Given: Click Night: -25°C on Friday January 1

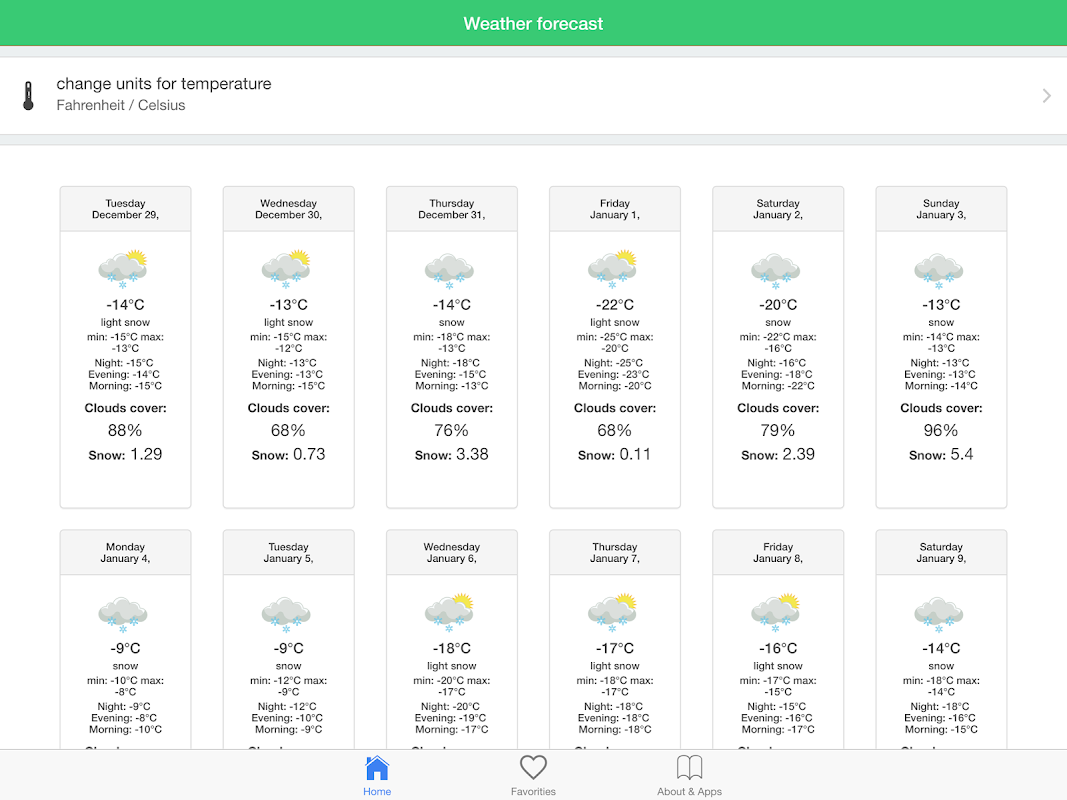Looking at the screenshot, I should pyautogui.click(x=614, y=363).
